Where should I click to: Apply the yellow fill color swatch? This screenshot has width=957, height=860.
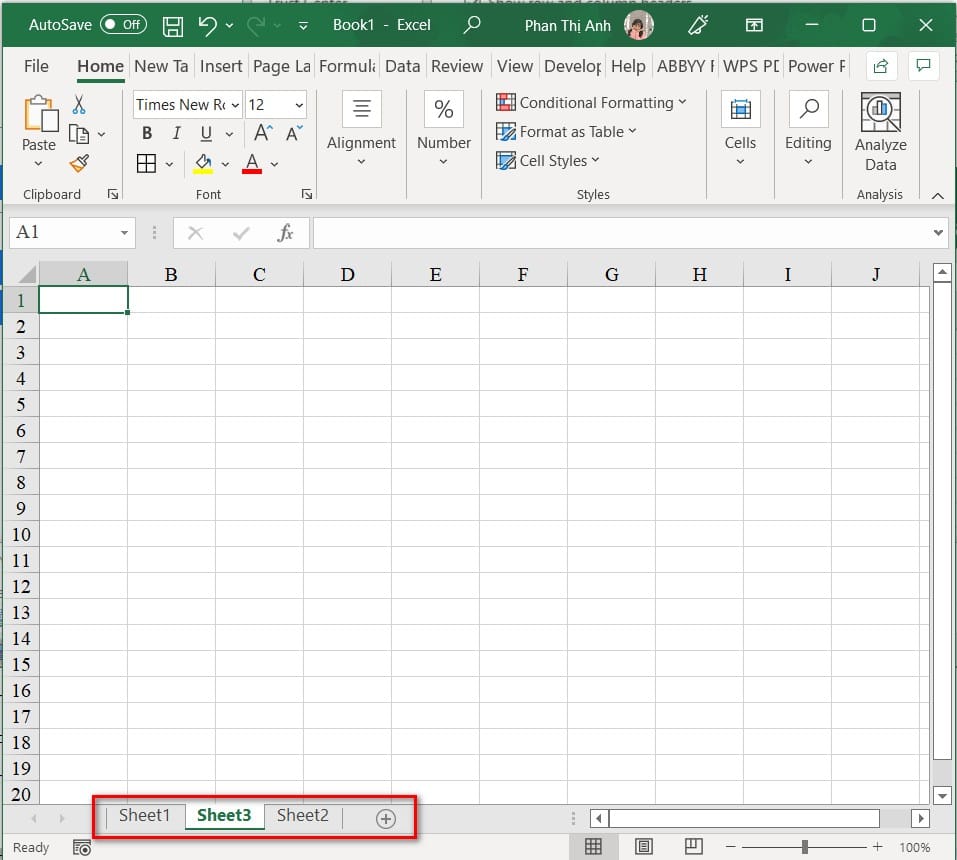[x=203, y=164]
